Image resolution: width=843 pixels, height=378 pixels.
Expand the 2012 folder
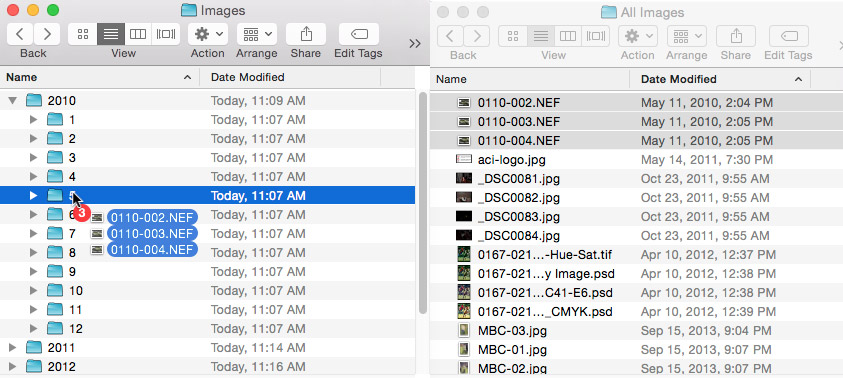pyautogui.click(x=13, y=367)
